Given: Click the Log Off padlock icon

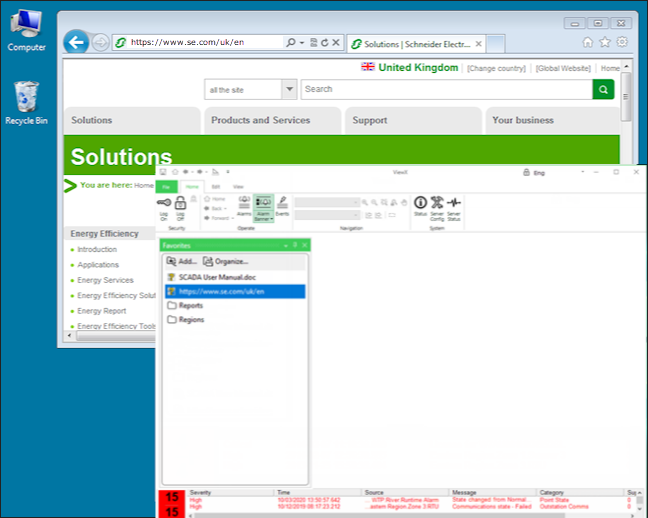Looking at the screenshot, I should [x=181, y=202].
